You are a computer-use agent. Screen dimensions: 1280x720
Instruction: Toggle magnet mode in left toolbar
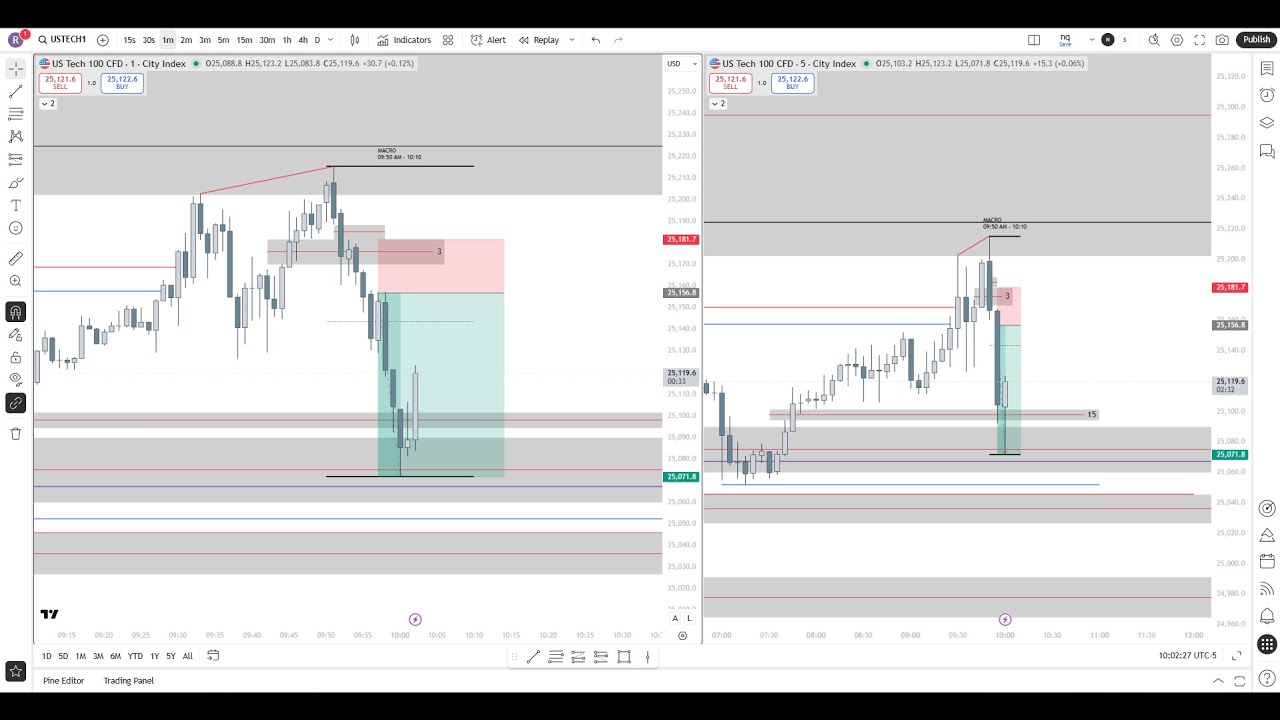coord(15,312)
